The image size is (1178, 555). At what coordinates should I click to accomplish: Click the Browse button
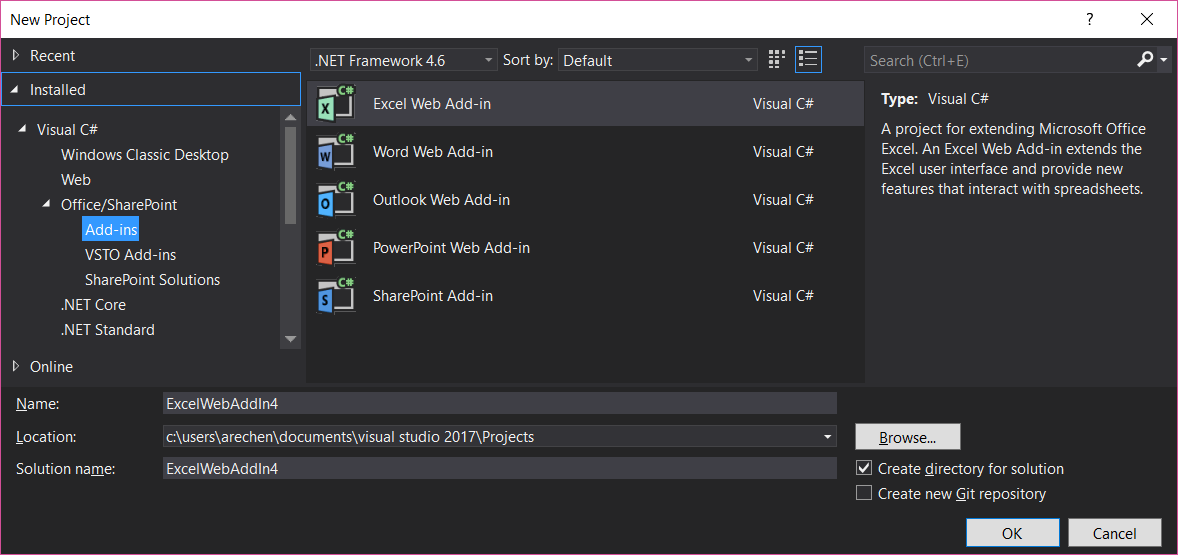(x=907, y=437)
